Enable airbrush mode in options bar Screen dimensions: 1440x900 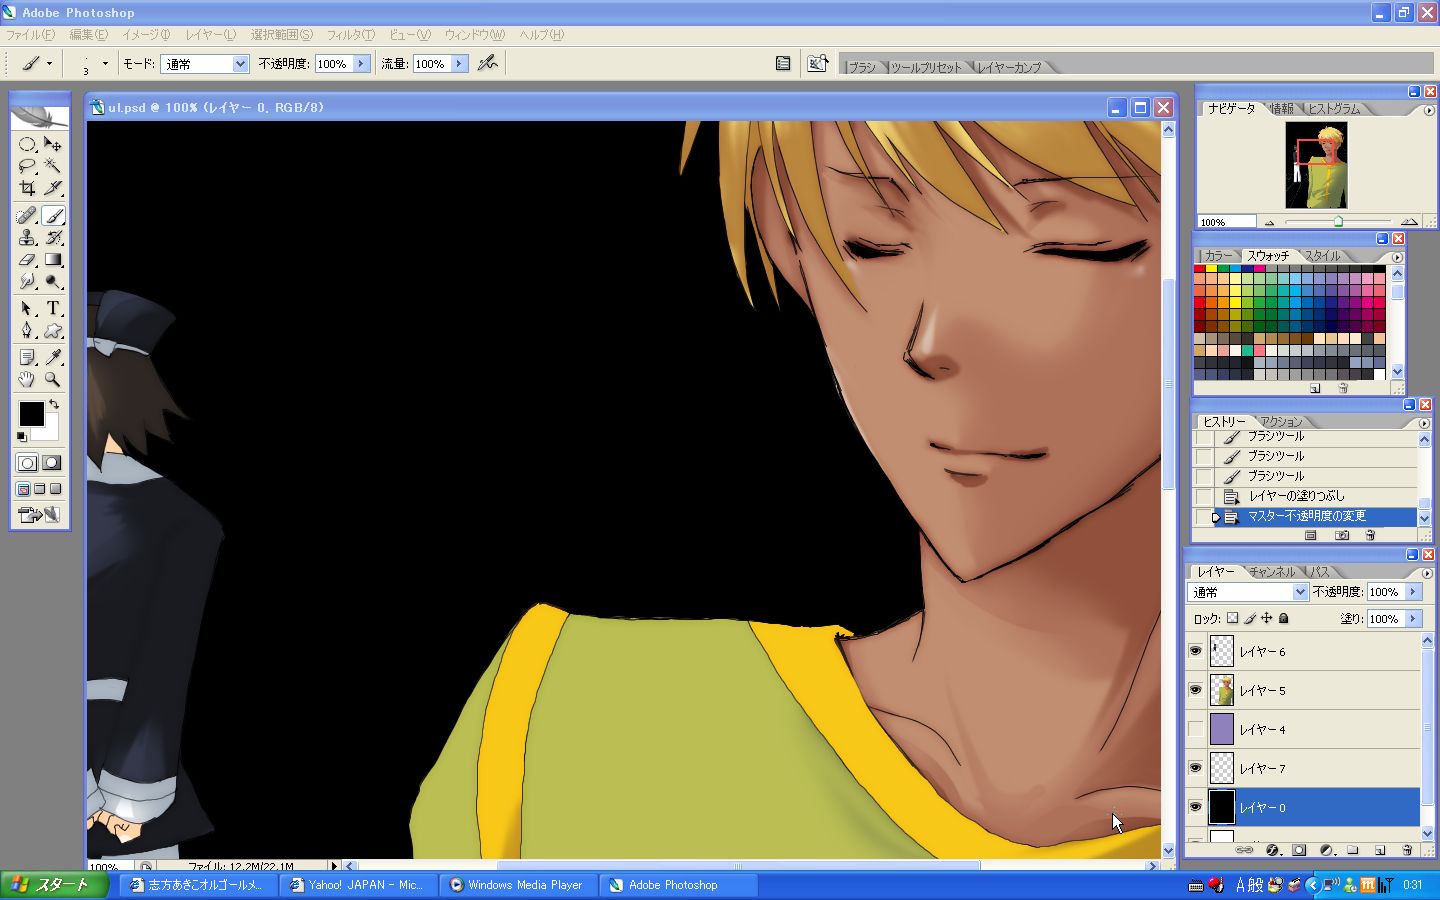(x=487, y=63)
